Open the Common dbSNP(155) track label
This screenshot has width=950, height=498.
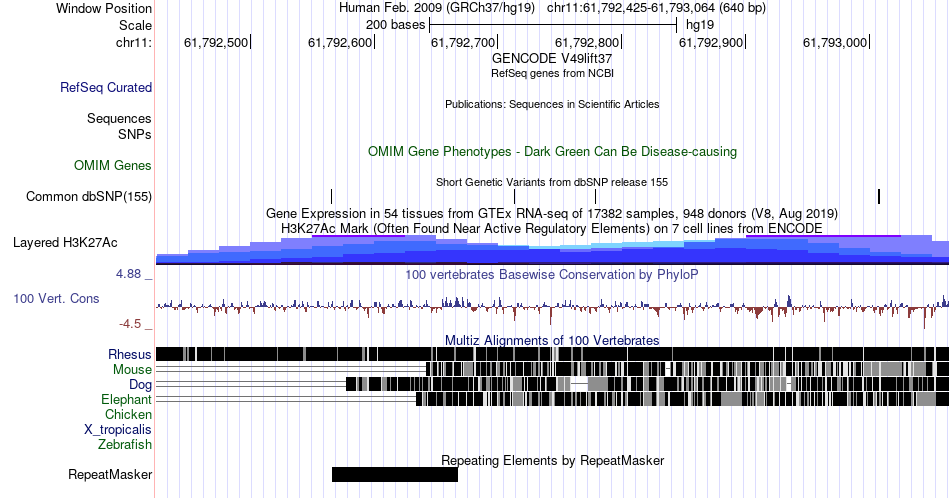click(89, 196)
